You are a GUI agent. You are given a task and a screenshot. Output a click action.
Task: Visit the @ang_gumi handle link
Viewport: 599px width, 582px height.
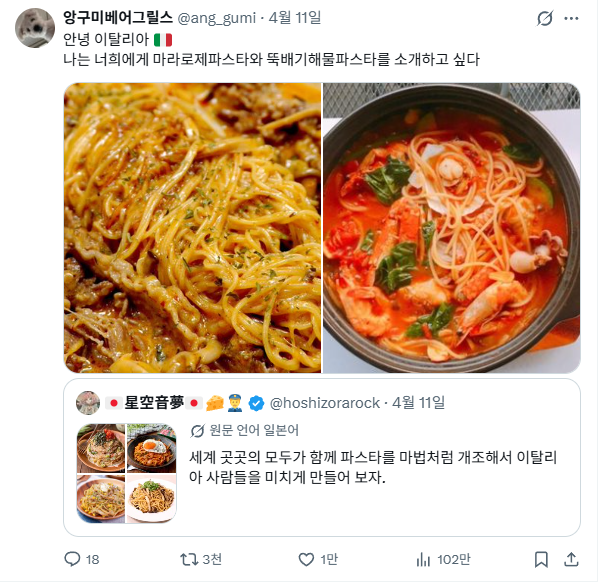pyautogui.click(x=217, y=18)
